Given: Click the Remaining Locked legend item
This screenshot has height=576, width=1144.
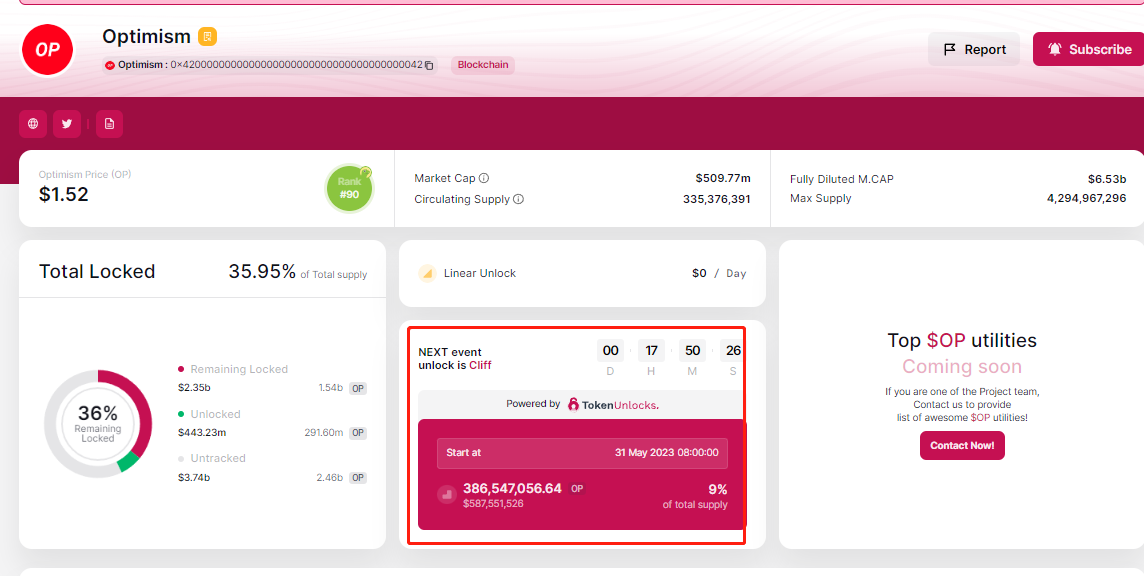Looking at the screenshot, I should tap(233, 369).
